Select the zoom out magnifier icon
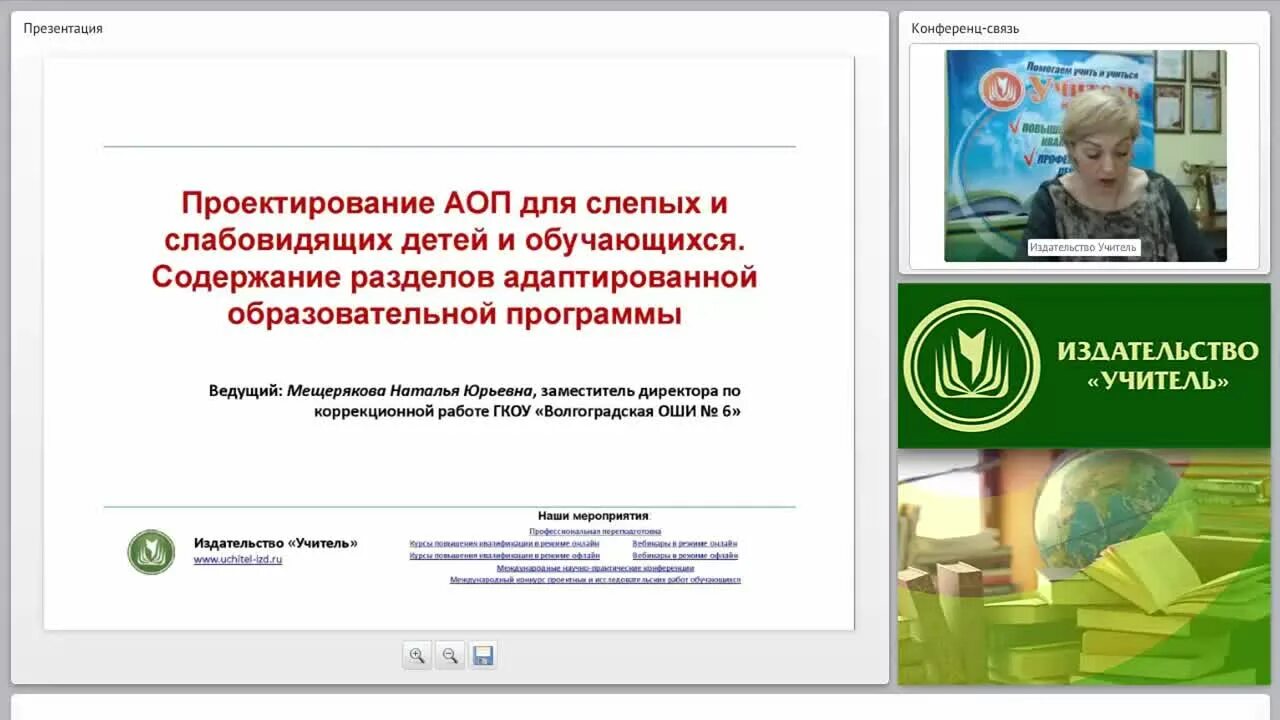Viewport: 1280px width, 720px height. click(449, 655)
